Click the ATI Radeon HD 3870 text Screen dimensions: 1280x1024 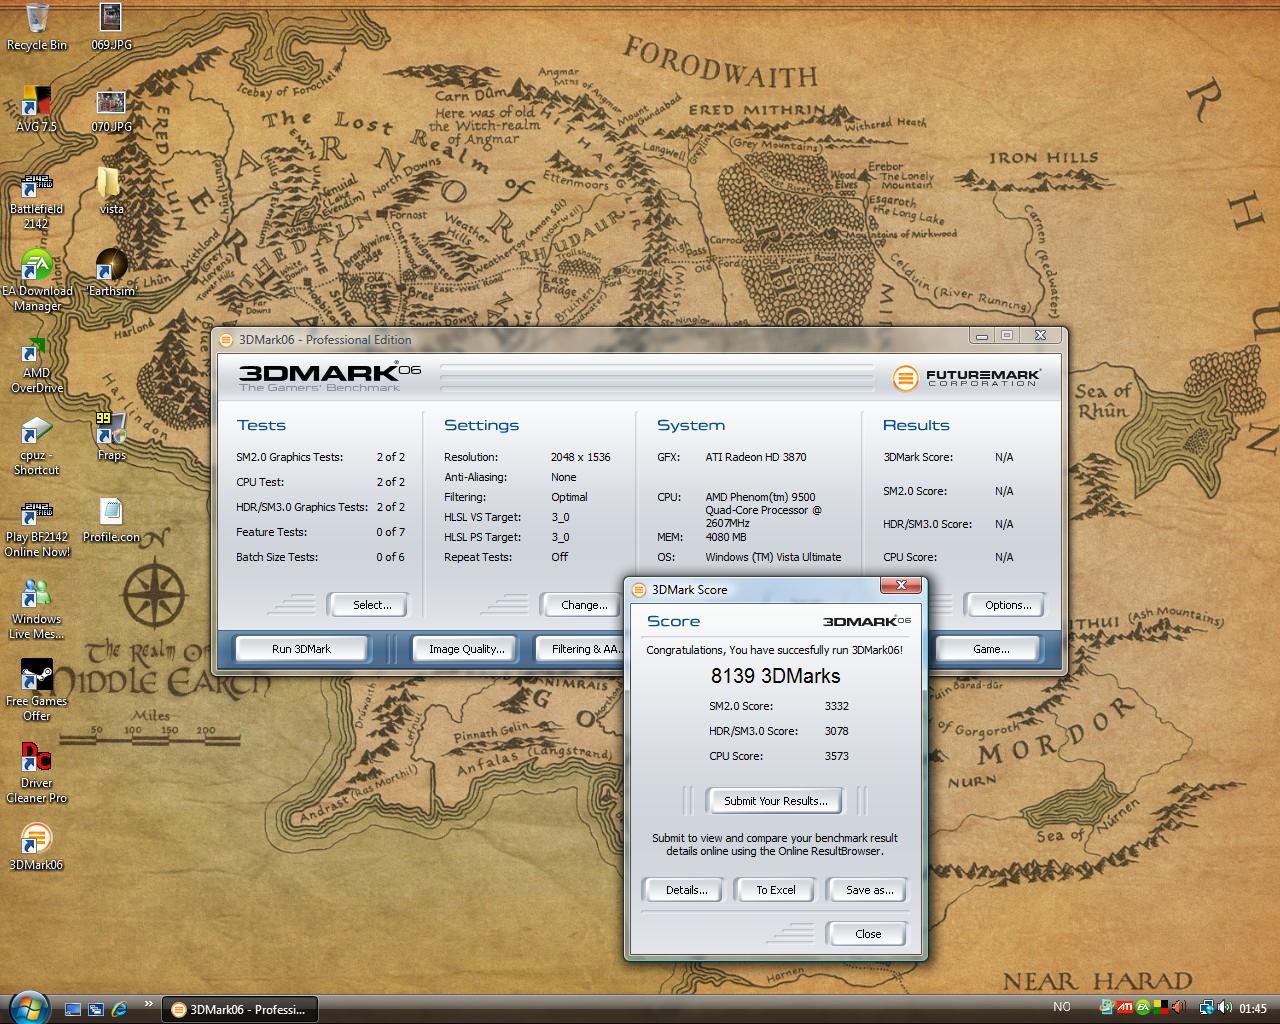(755, 457)
